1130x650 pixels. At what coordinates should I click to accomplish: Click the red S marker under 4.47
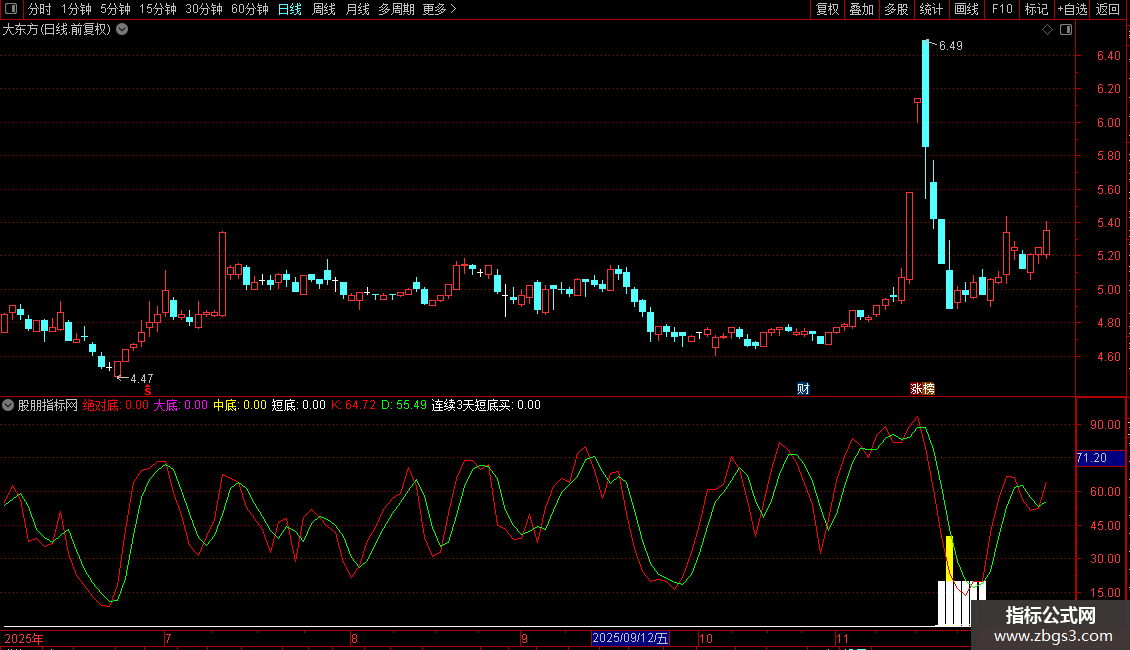(148, 390)
